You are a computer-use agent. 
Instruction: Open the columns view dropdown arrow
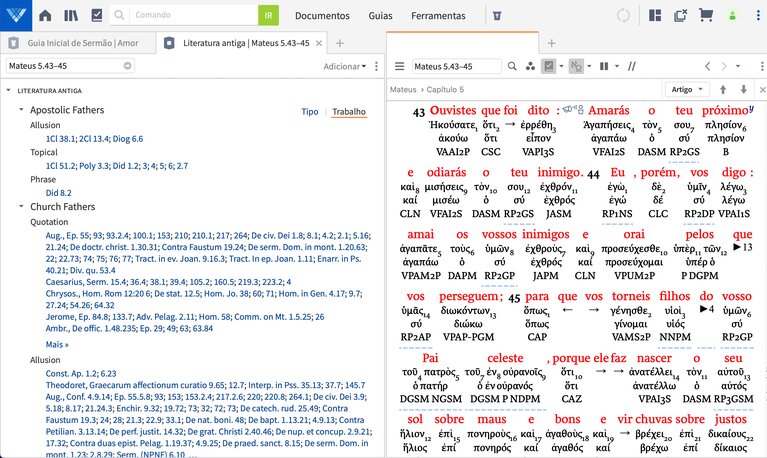[x=617, y=66]
